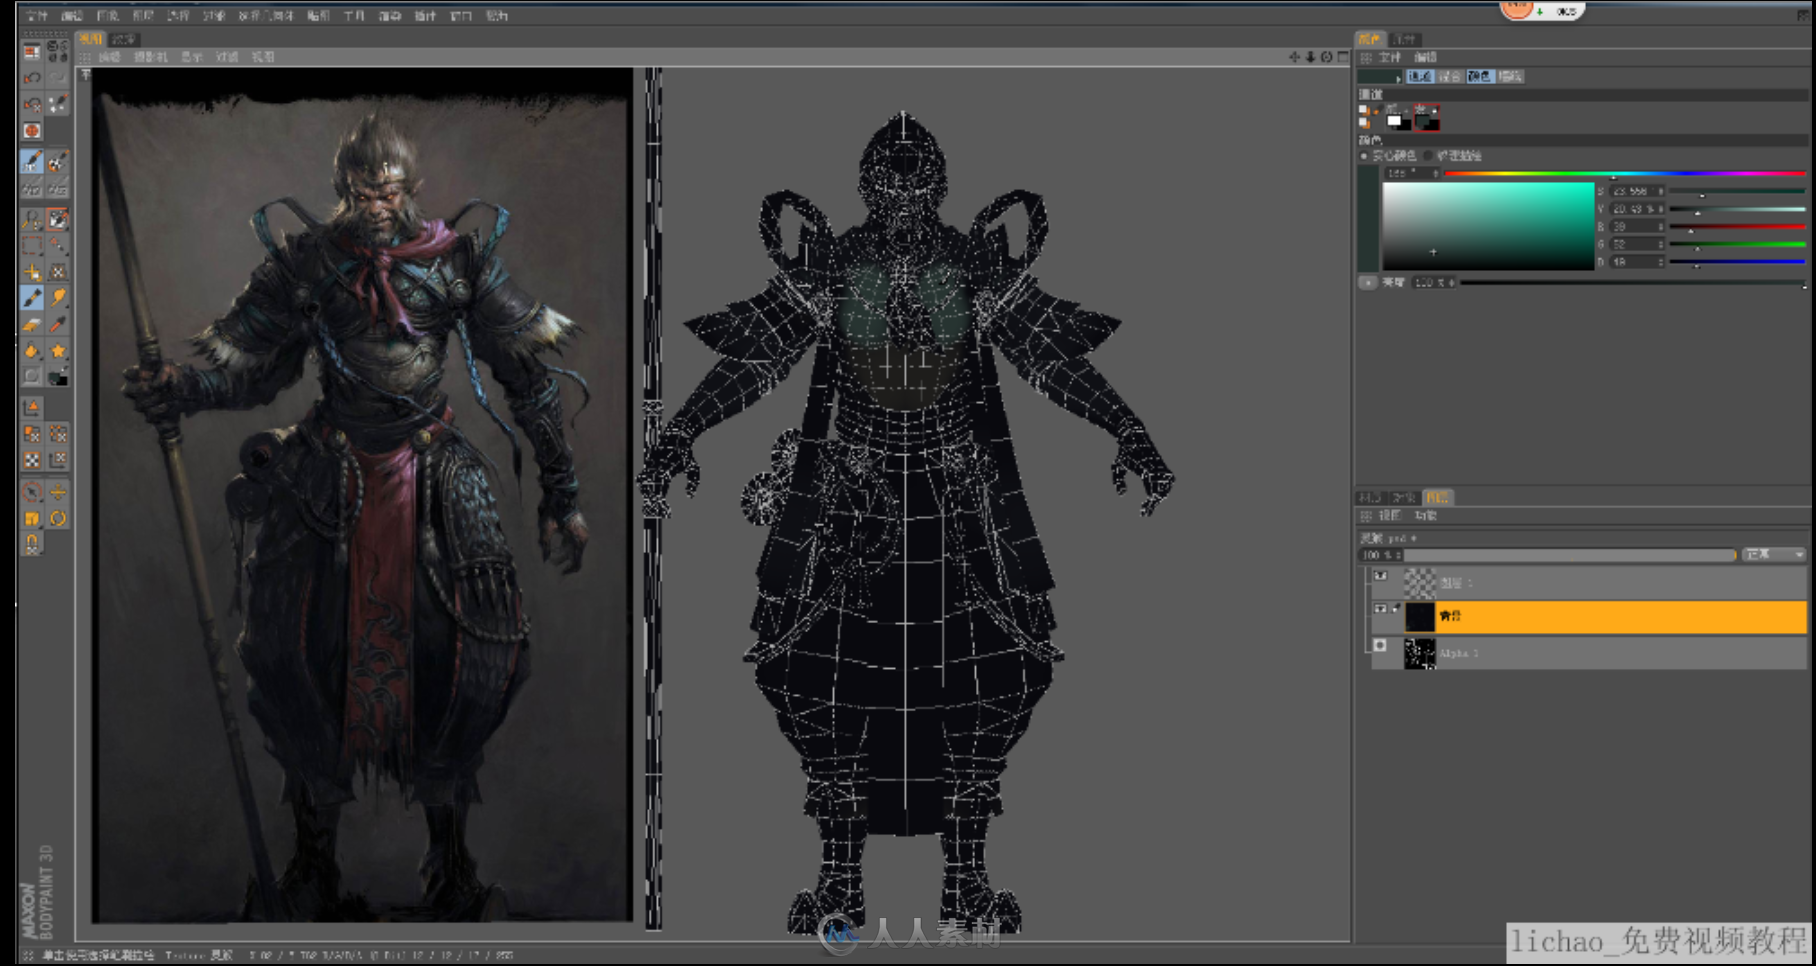Select the 纹理绘制 texture paint radio button
This screenshot has width=1816, height=966.
[1429, 156]
